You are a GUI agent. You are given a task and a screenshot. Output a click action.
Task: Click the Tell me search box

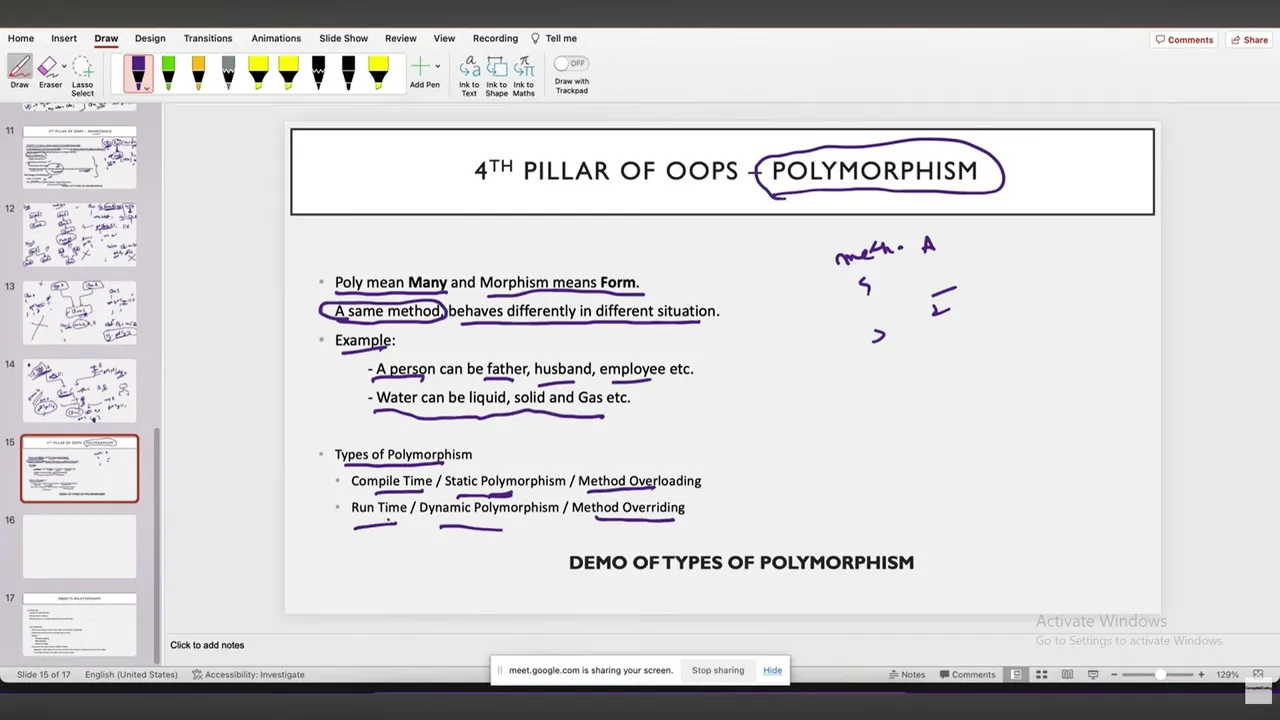pos(554,38)
